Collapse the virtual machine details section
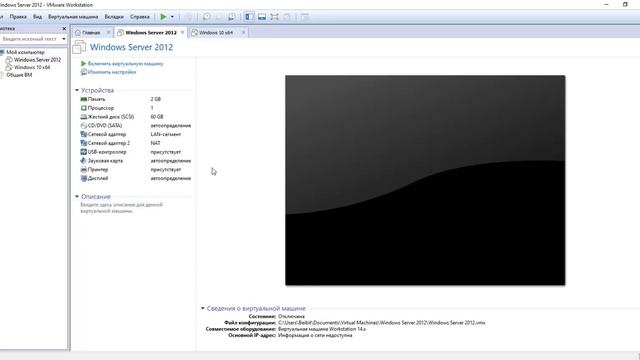Viewport: 640px width, 360px height. point(202,308)
